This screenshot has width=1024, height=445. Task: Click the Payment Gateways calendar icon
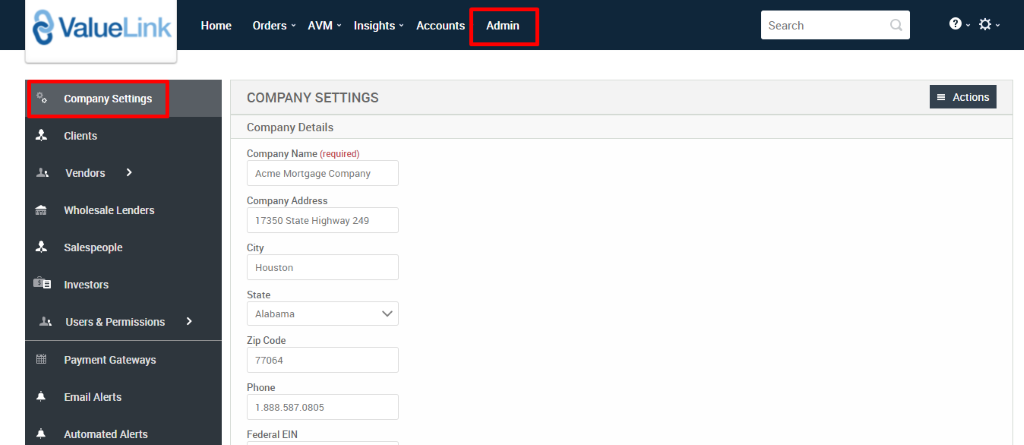[42, 360]
